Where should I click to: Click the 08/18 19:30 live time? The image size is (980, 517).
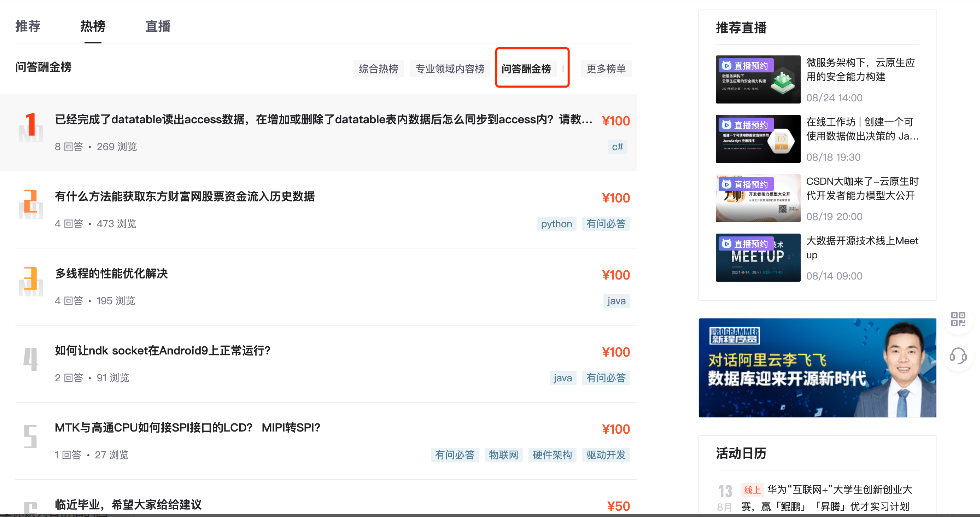[833, 157]
